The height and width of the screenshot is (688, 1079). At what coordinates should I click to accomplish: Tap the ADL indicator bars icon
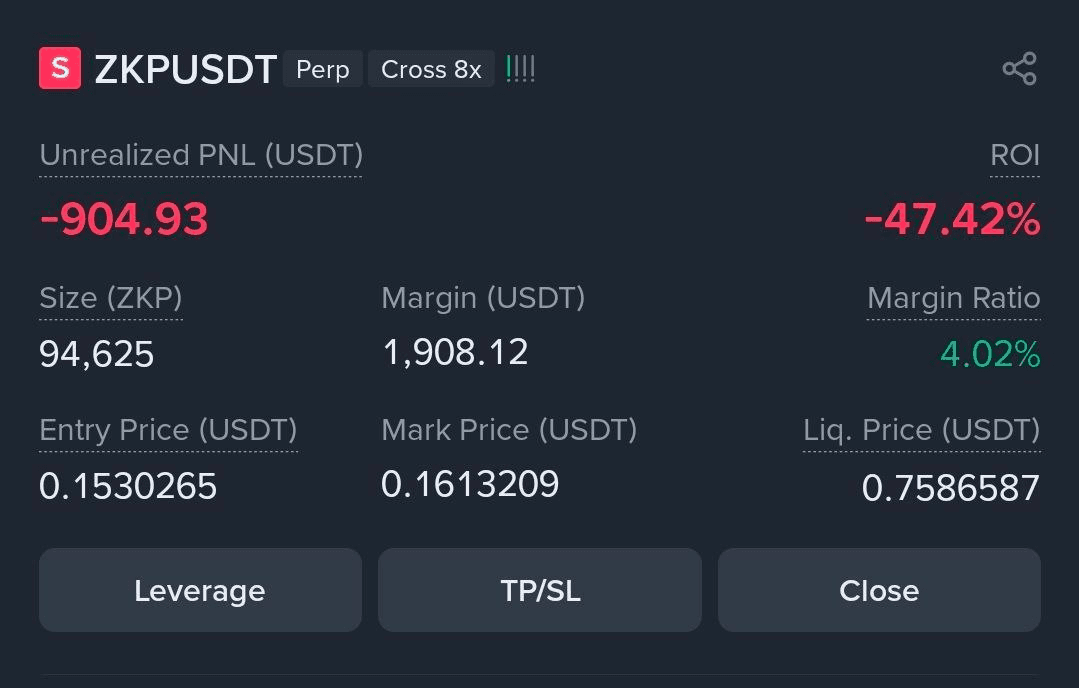click(520, 69)
